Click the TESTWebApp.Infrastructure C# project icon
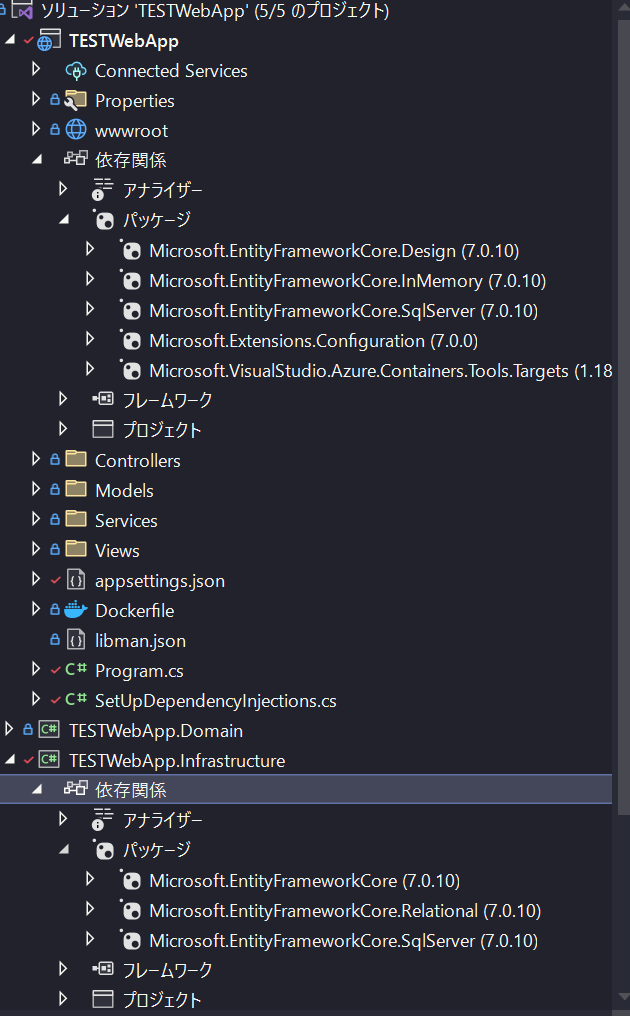Viewport: 630px width, 1016px height. point(49,759)
